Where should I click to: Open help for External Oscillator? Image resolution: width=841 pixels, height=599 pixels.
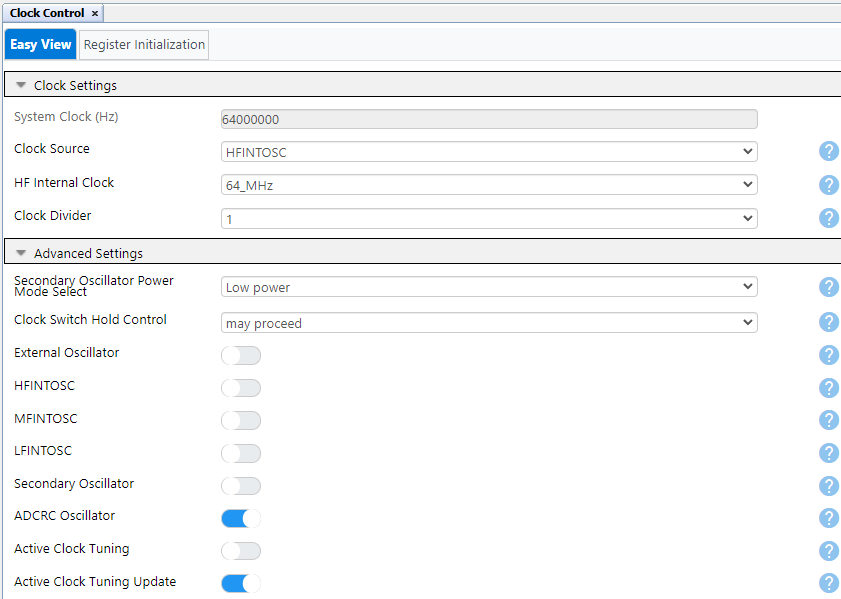pyautogui.click(x=828, y=355)
